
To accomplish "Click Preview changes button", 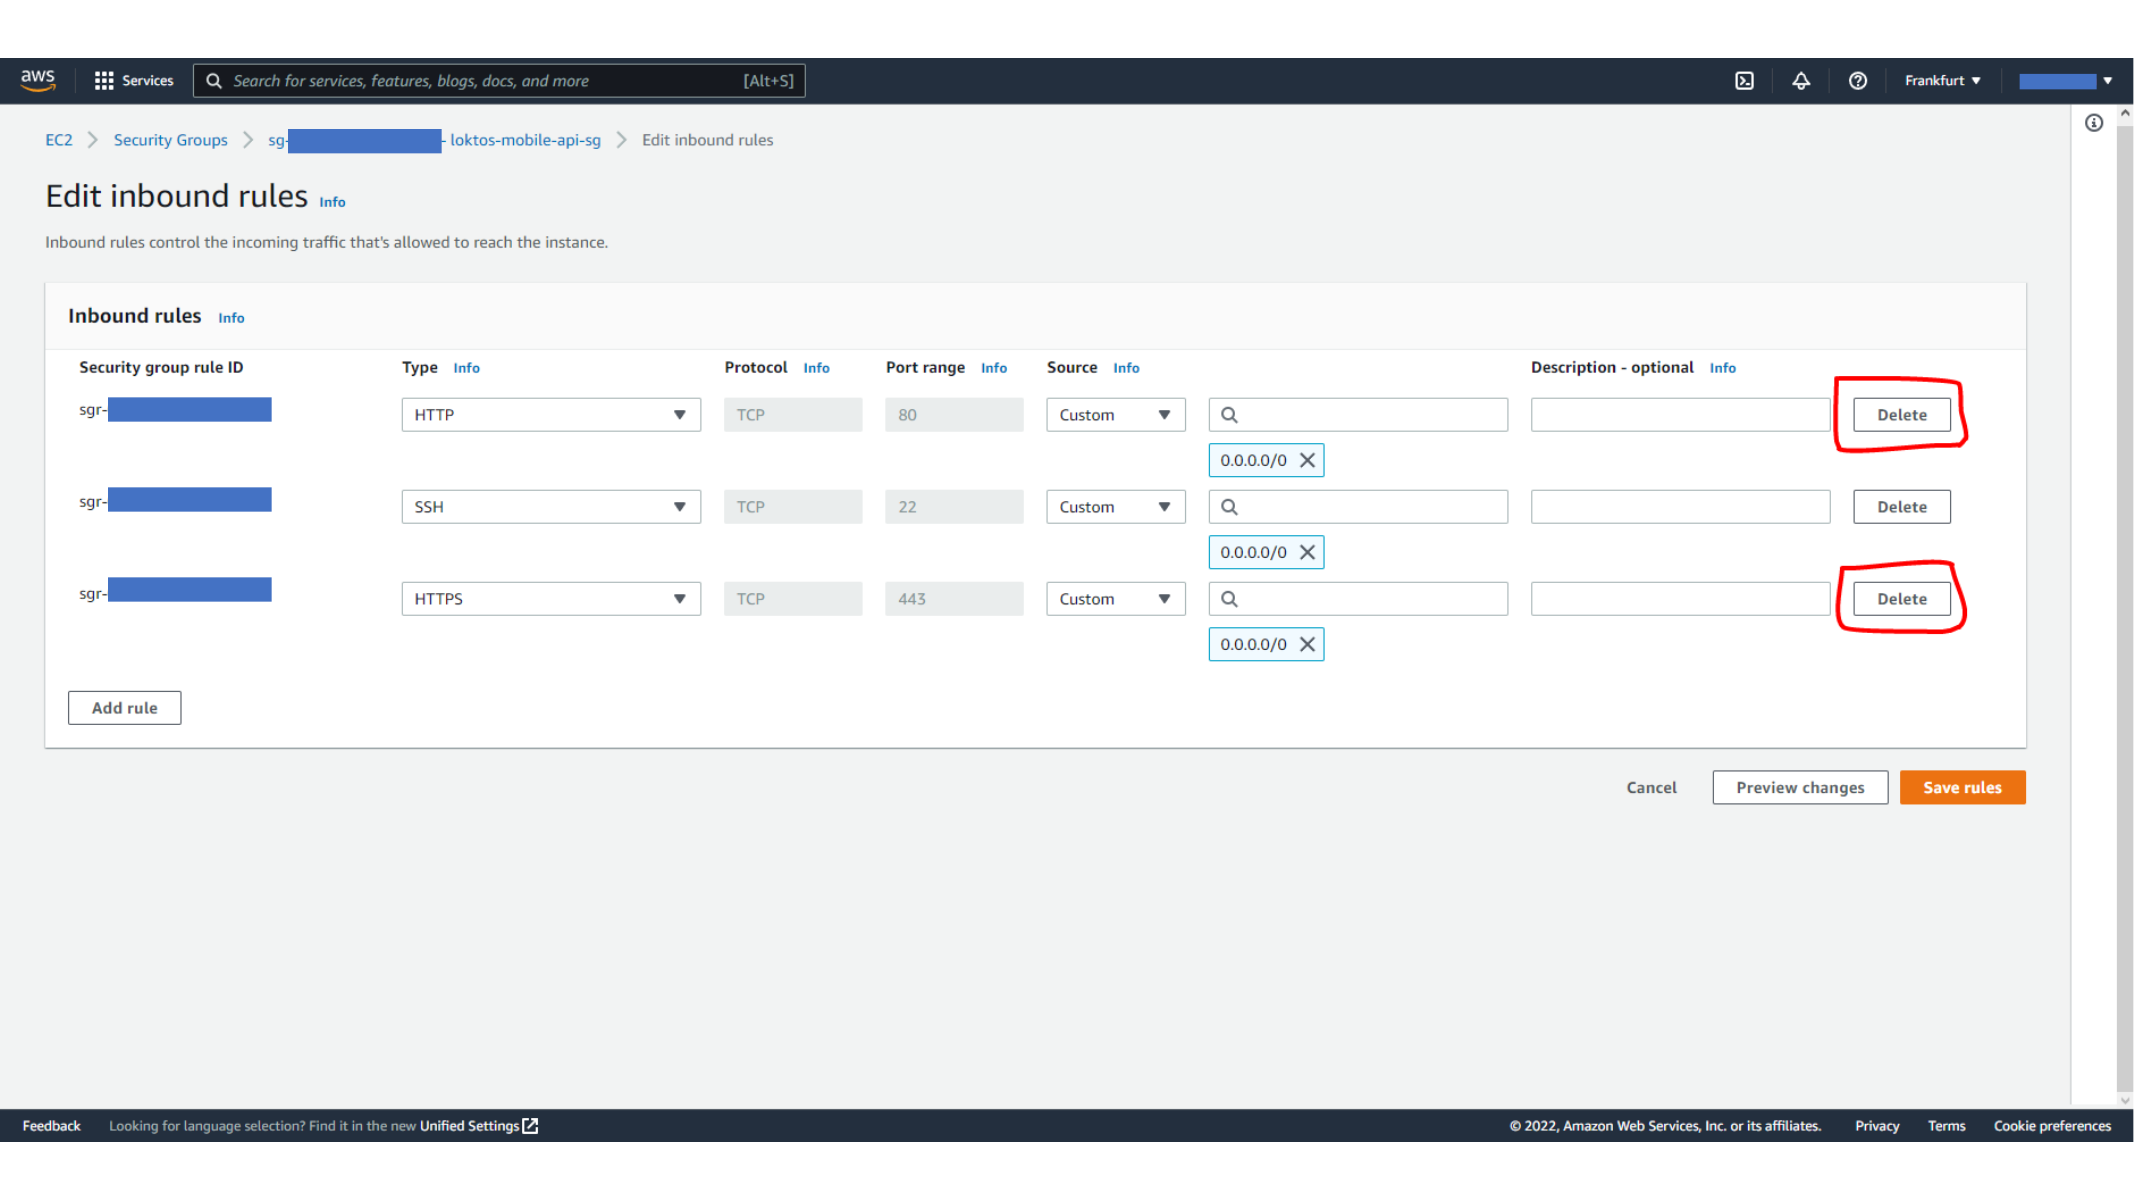I will (x=1800, y=788).
